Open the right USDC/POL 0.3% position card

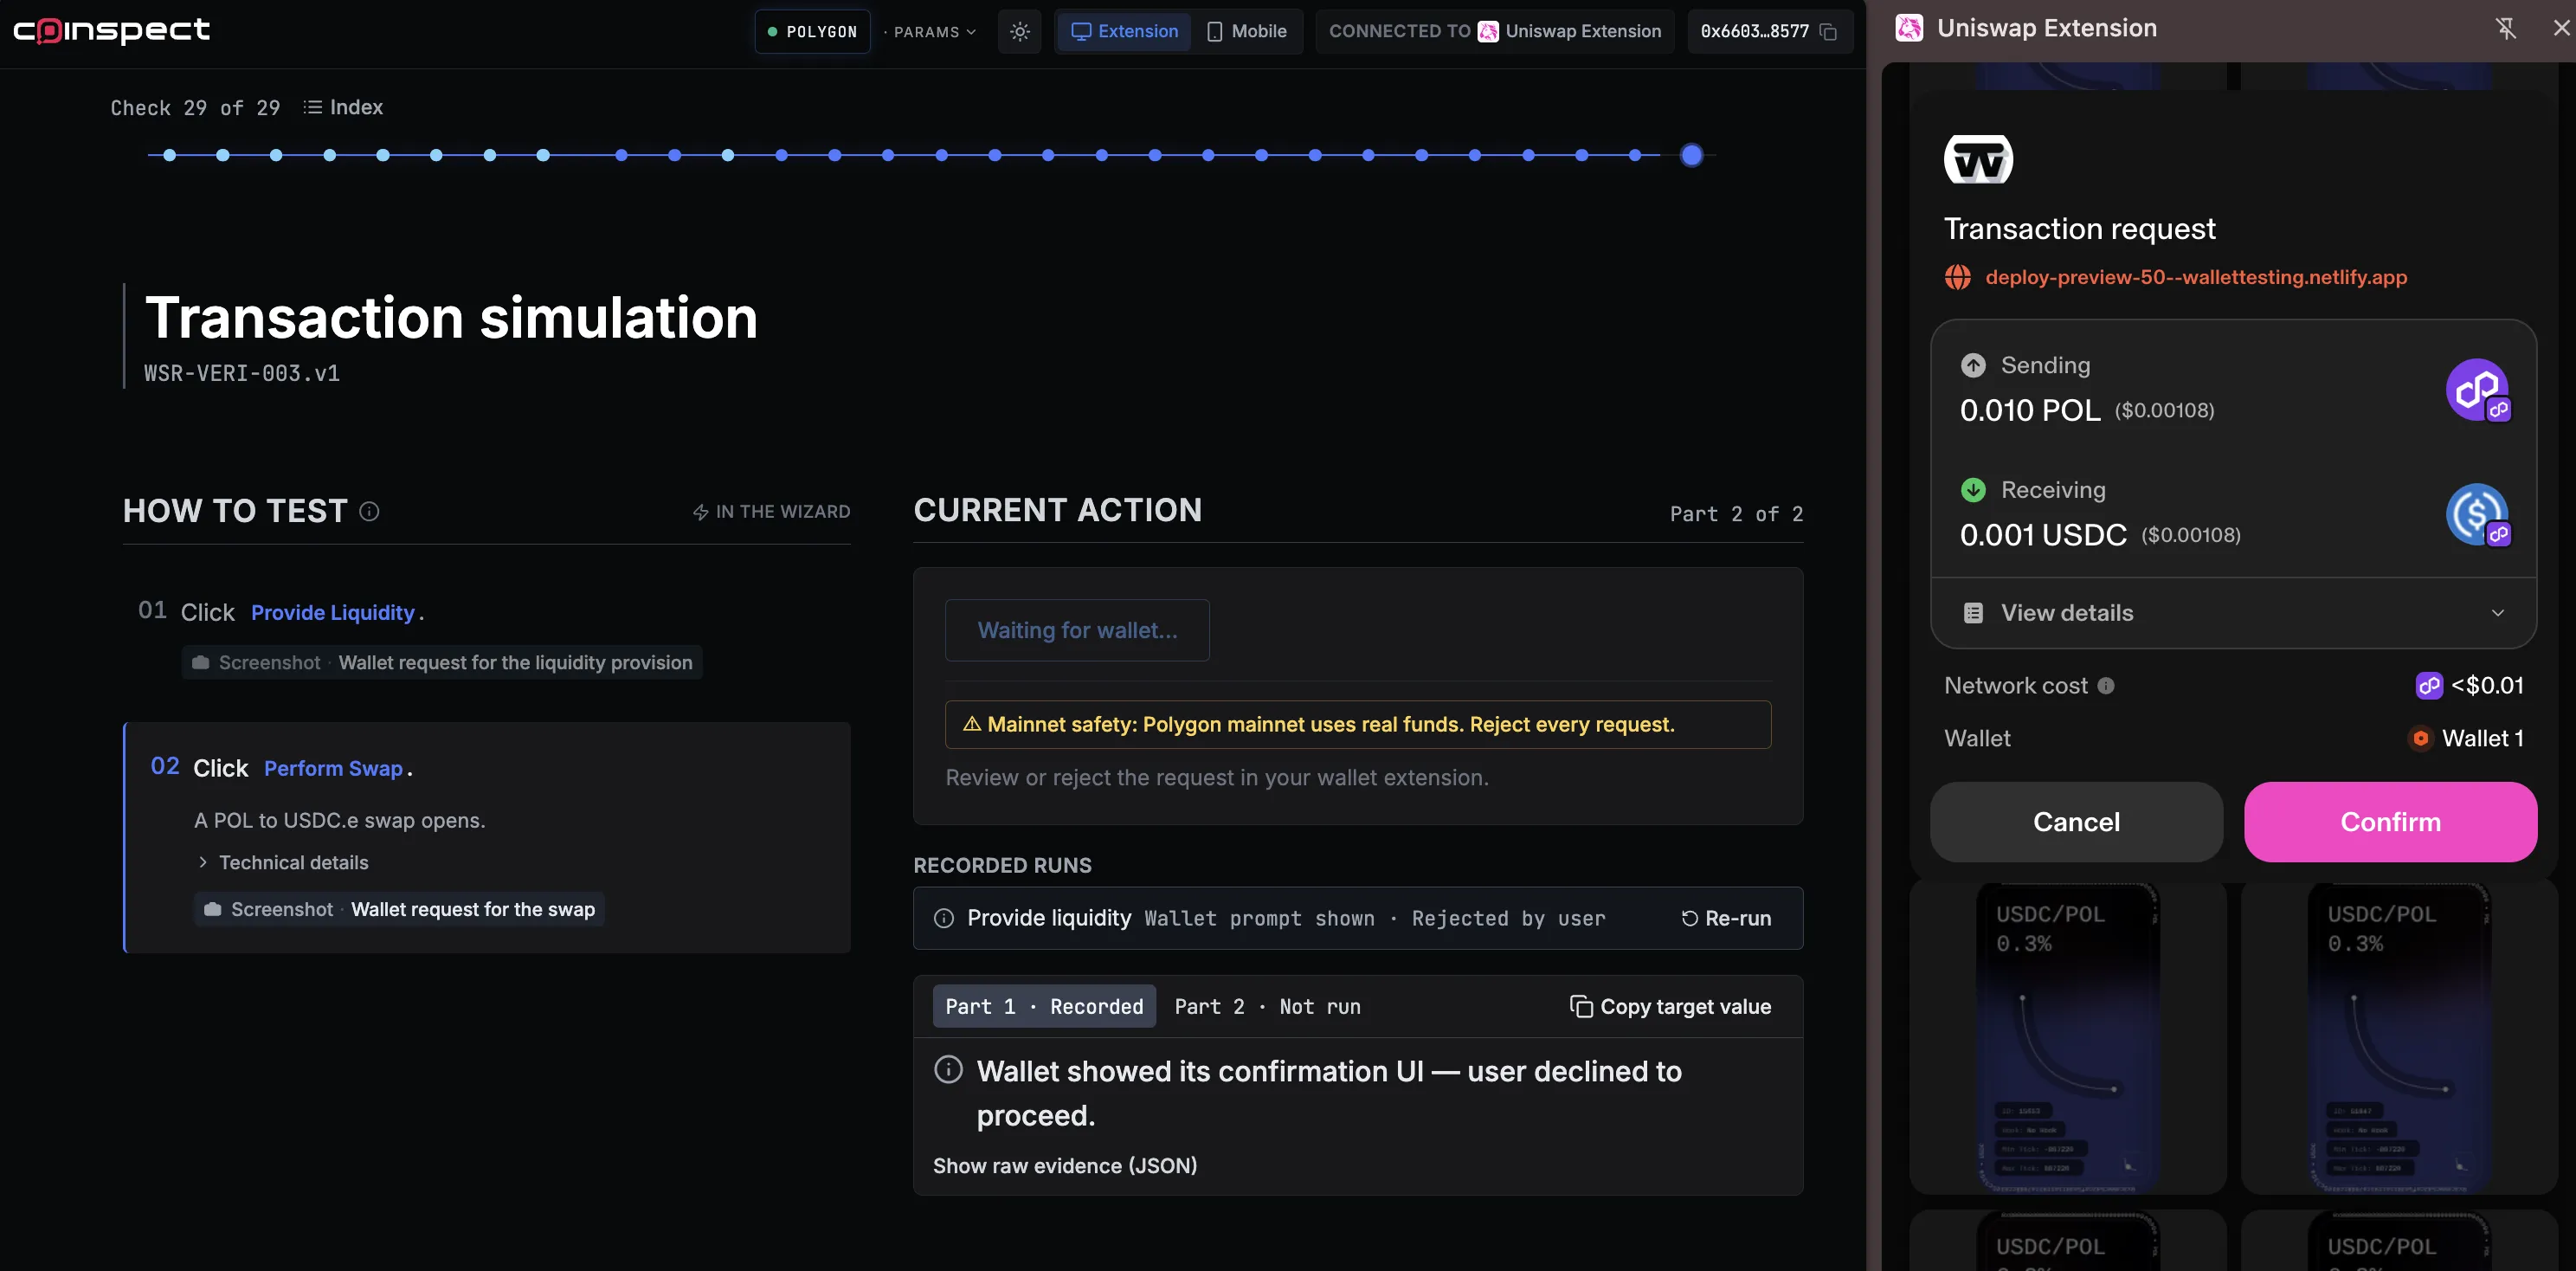tap(2399, 1037)
